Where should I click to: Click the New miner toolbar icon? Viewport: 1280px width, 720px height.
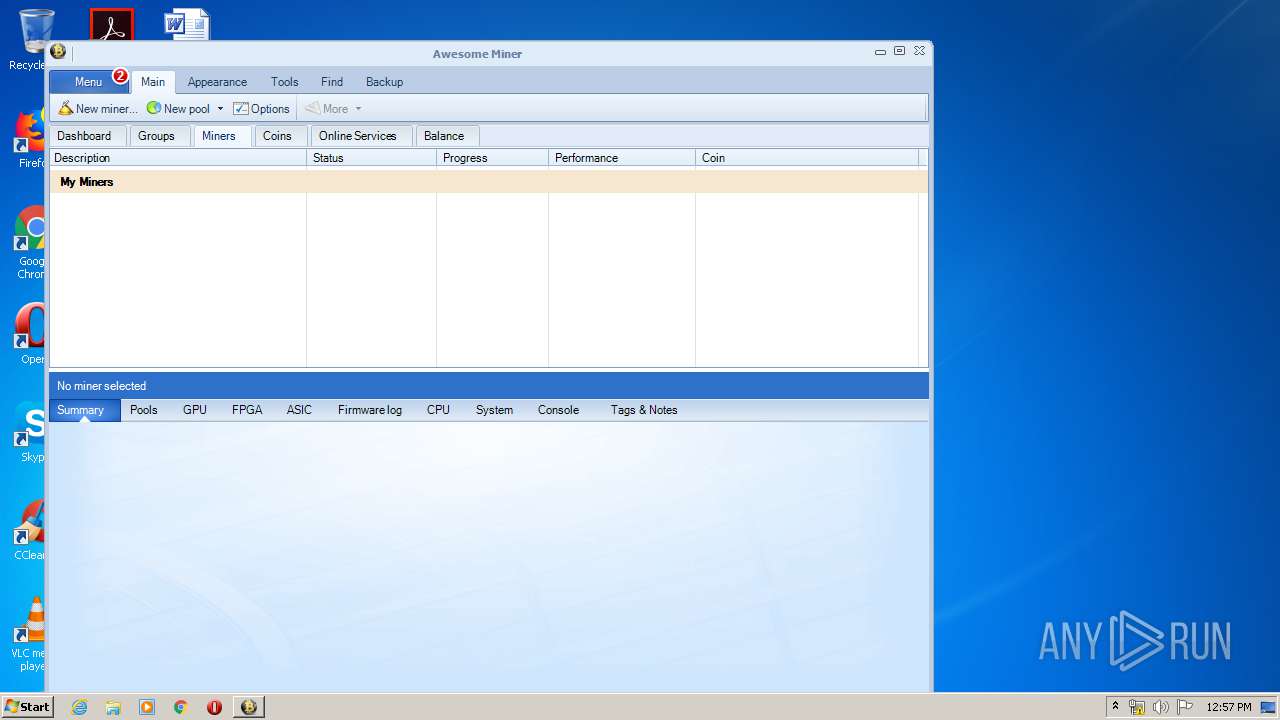coord(66,108)
